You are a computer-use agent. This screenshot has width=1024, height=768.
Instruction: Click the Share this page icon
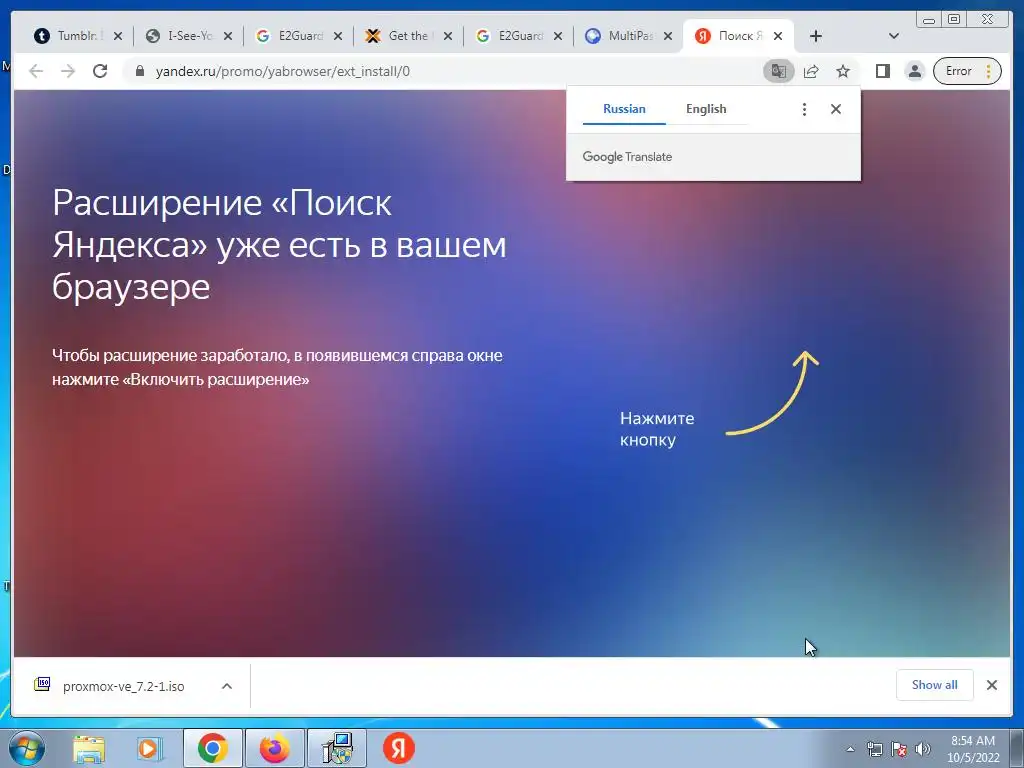click(811, 71)
